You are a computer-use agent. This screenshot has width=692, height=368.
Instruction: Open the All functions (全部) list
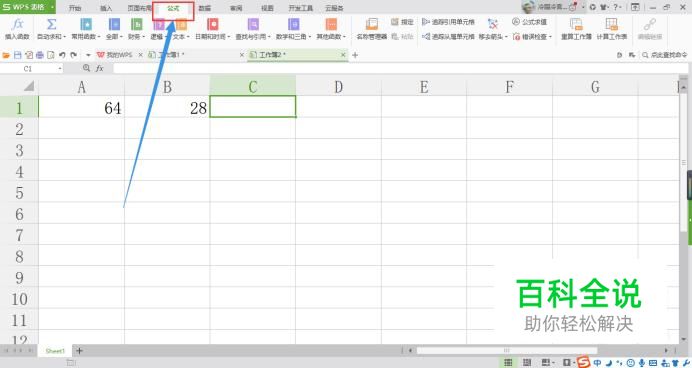114,29
